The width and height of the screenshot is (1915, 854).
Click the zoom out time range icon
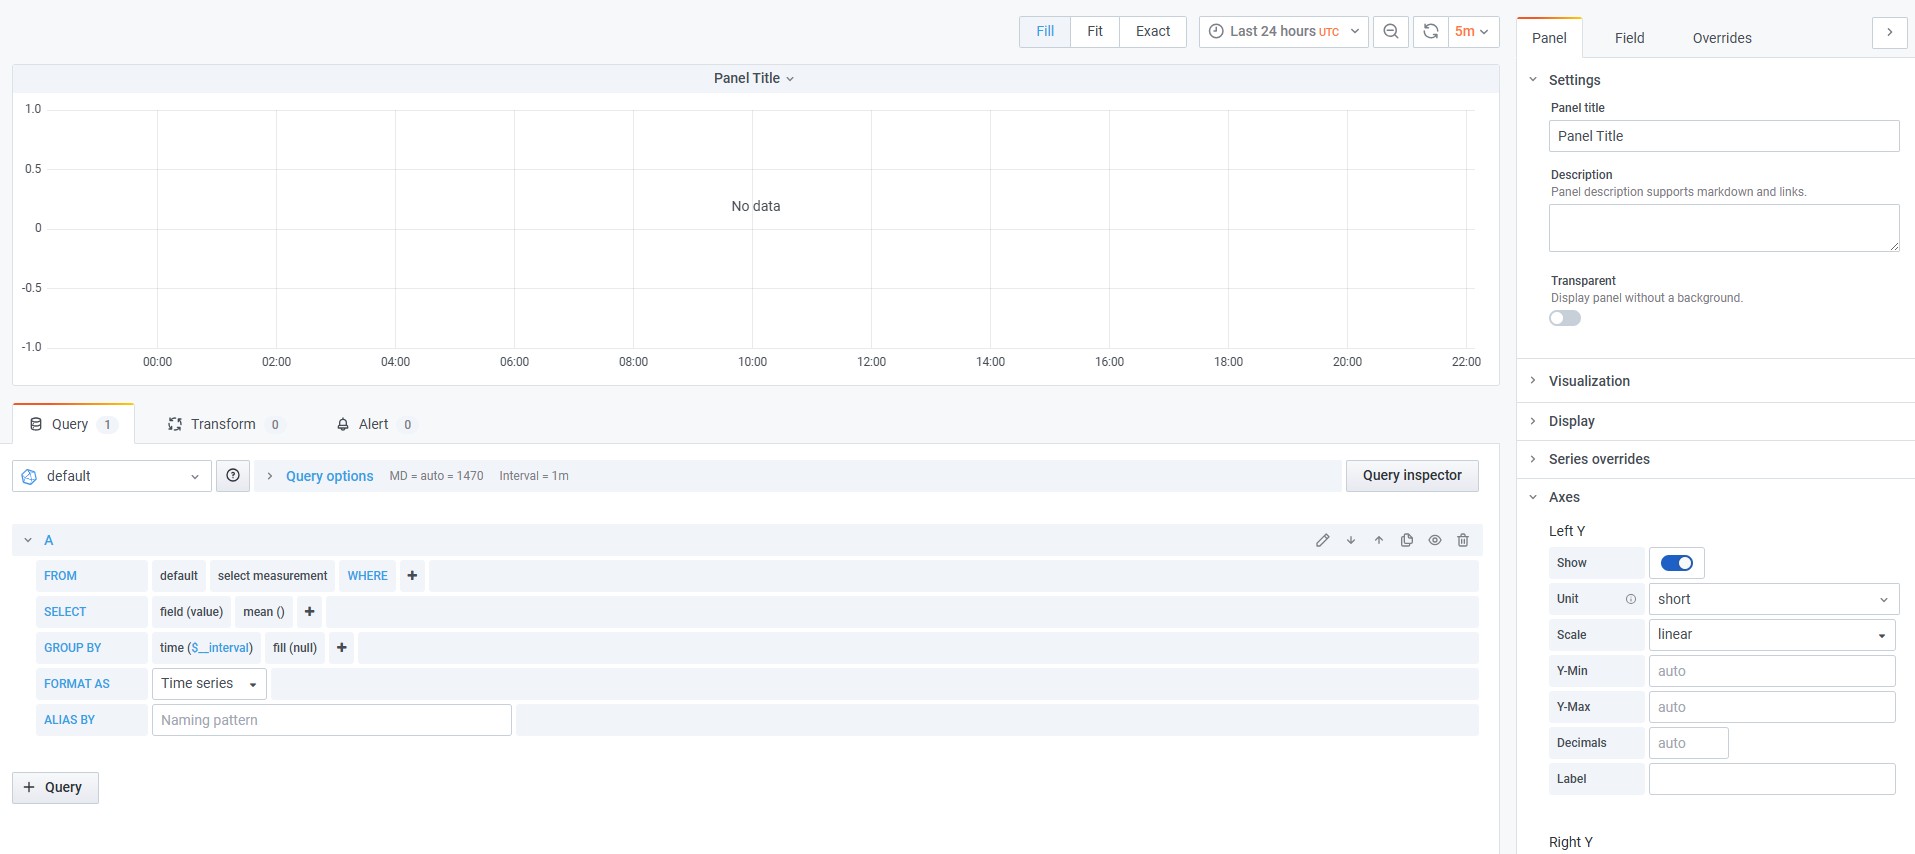1390,32
